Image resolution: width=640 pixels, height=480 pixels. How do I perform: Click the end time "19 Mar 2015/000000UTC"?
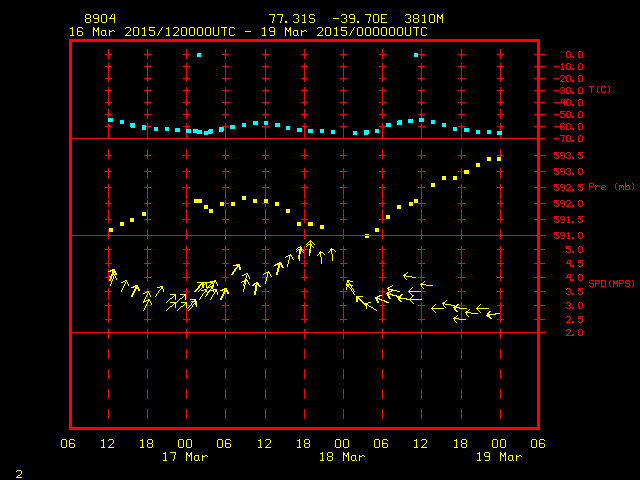point(344,32)
